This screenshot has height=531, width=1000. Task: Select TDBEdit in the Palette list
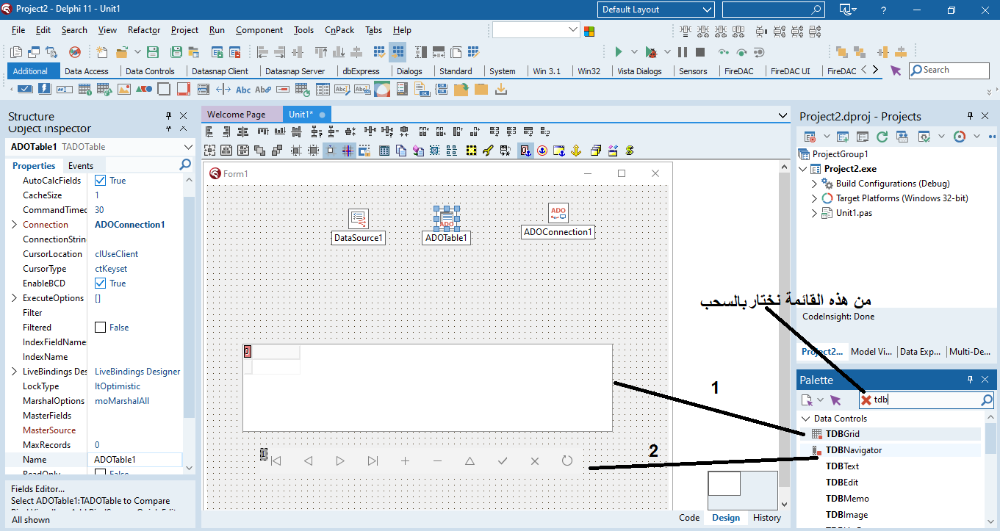(x=842, y=483)
